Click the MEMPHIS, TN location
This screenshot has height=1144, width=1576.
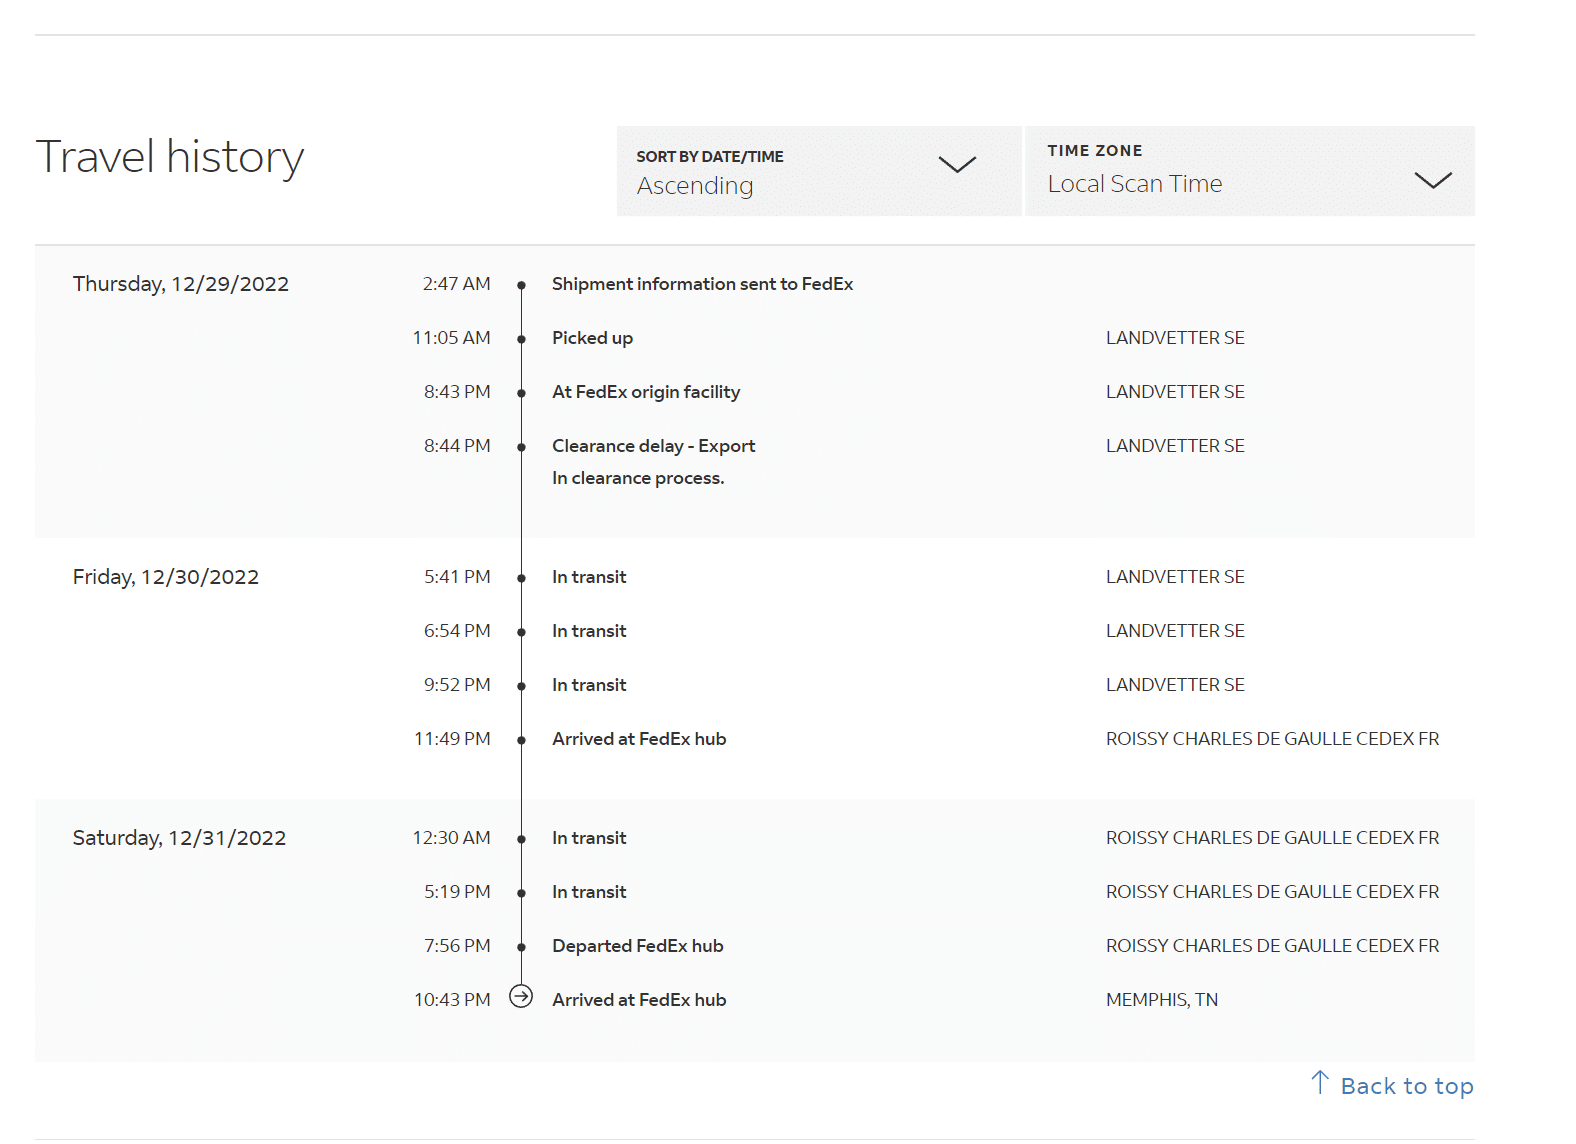point(1162,1000)
